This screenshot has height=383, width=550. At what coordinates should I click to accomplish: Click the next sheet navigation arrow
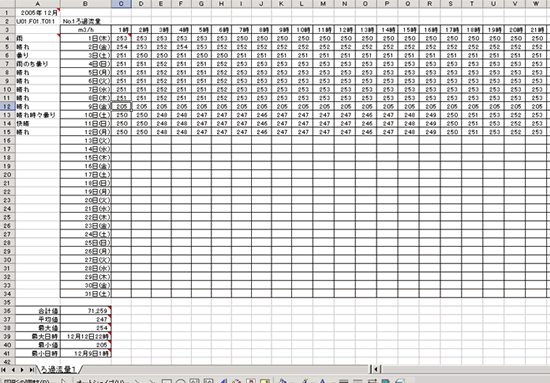pos(22,370)
